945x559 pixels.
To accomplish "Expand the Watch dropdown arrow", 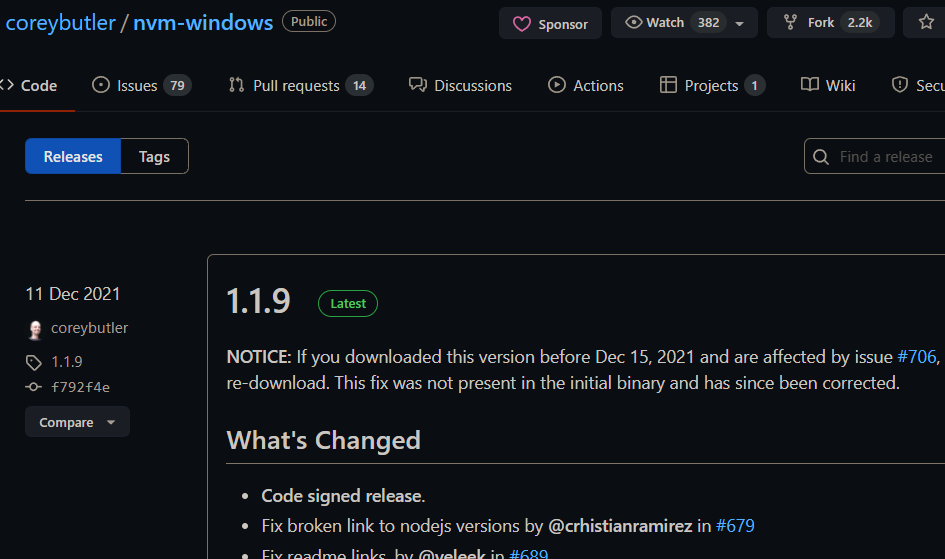I will click(739, 23).
